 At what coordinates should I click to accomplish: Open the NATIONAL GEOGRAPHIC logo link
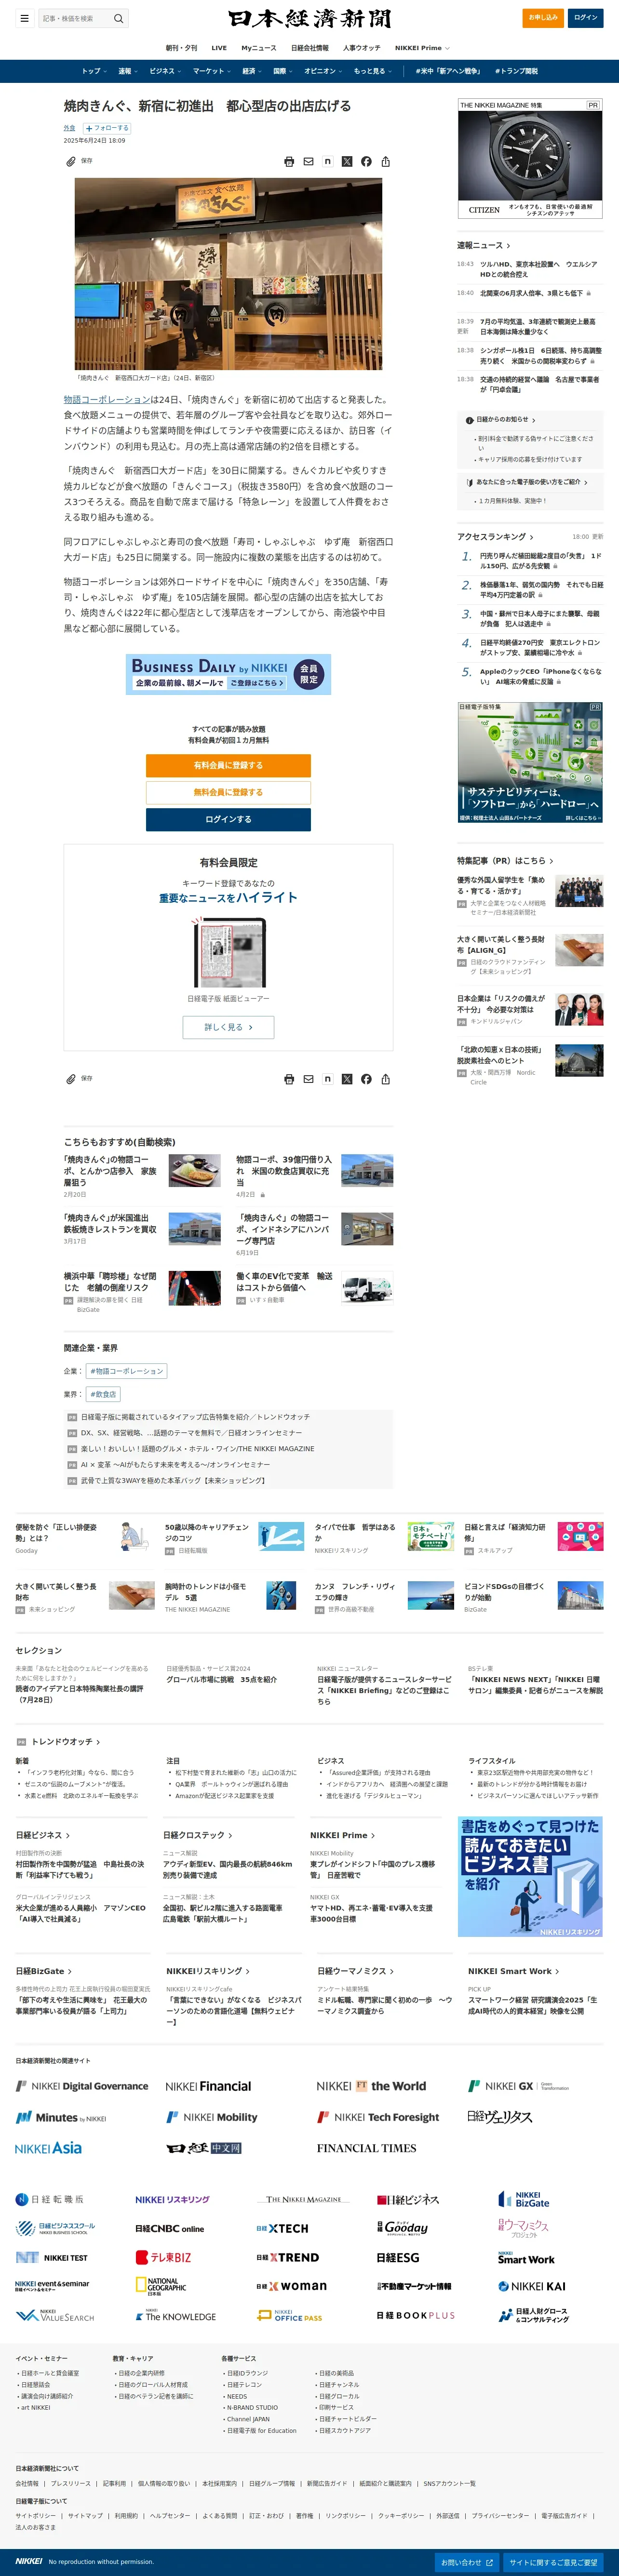point(161,2286)
